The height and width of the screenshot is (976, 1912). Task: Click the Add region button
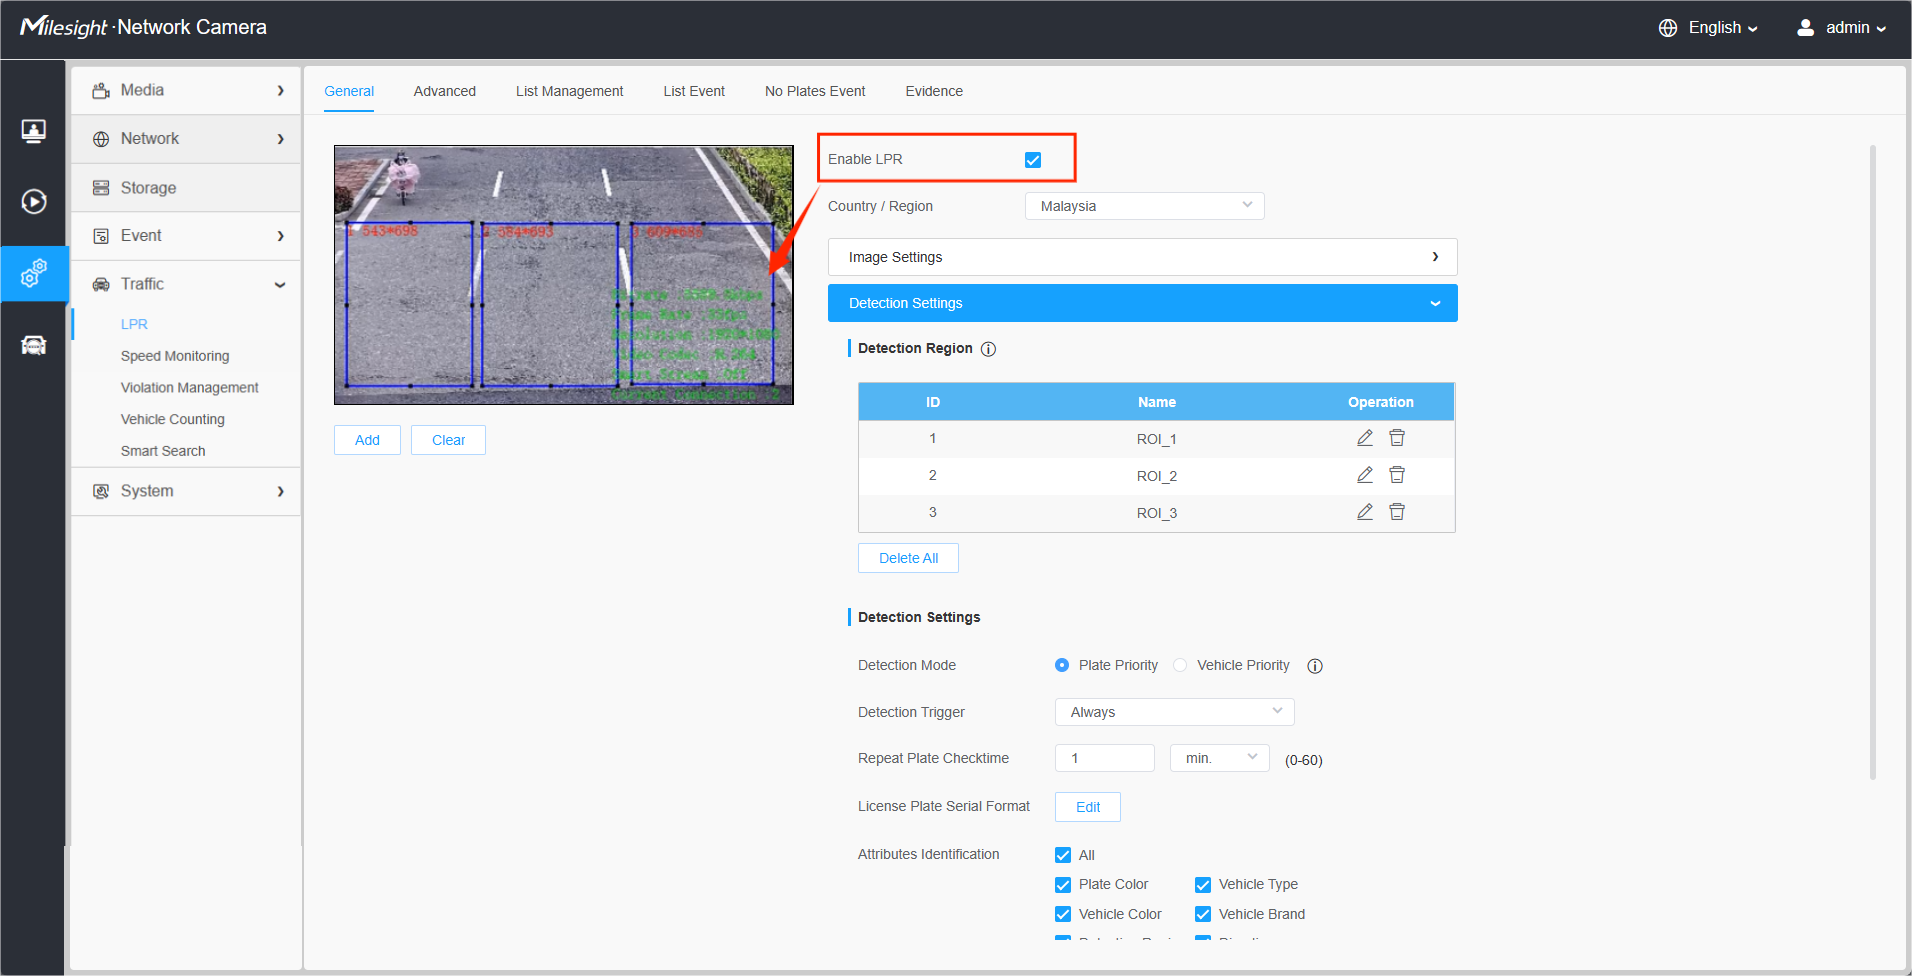[x=367, y=440]
